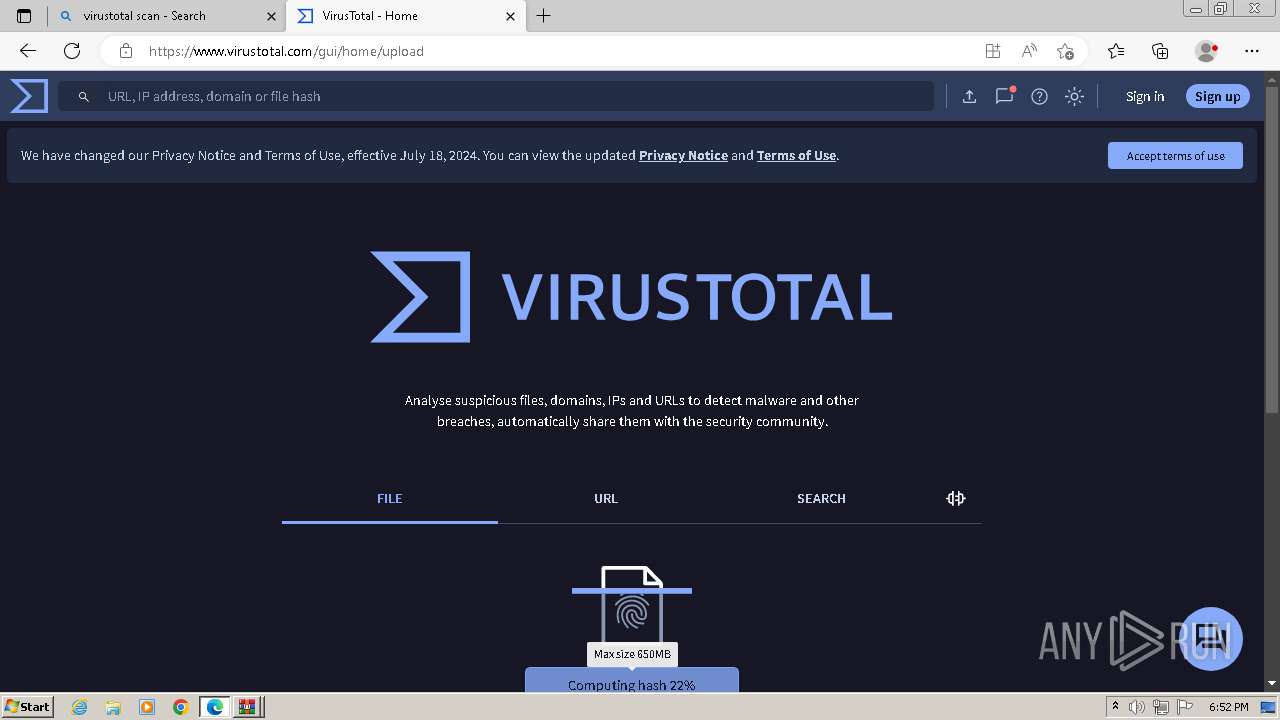Add page to favorites star-plus icon
1280x720 pixels.
[1065, 51]
